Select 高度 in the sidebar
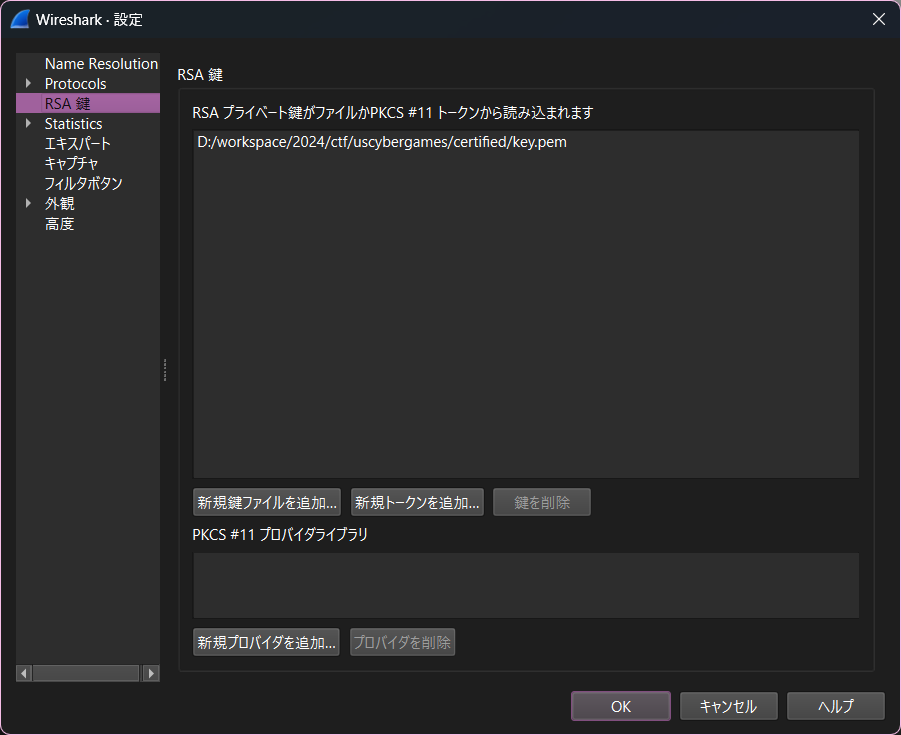The image size is (901, 735). pyautogui.click(x=60, y=224)
